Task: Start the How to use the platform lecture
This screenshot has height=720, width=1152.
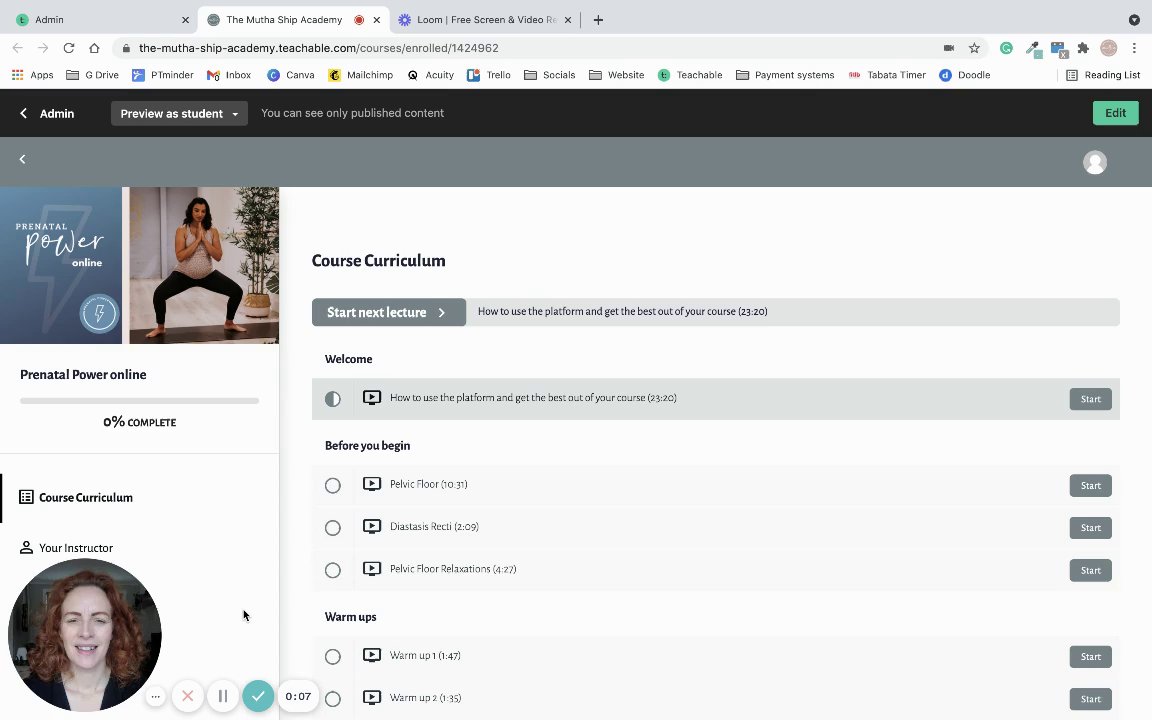Action: click(1090, 399)
